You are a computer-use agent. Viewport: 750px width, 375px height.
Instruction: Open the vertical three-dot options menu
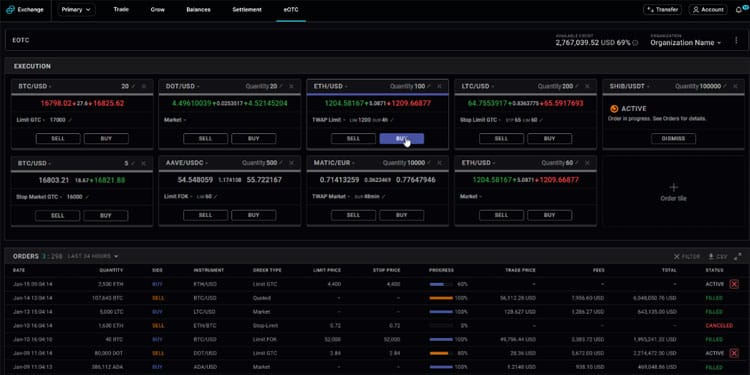[736, 41]
